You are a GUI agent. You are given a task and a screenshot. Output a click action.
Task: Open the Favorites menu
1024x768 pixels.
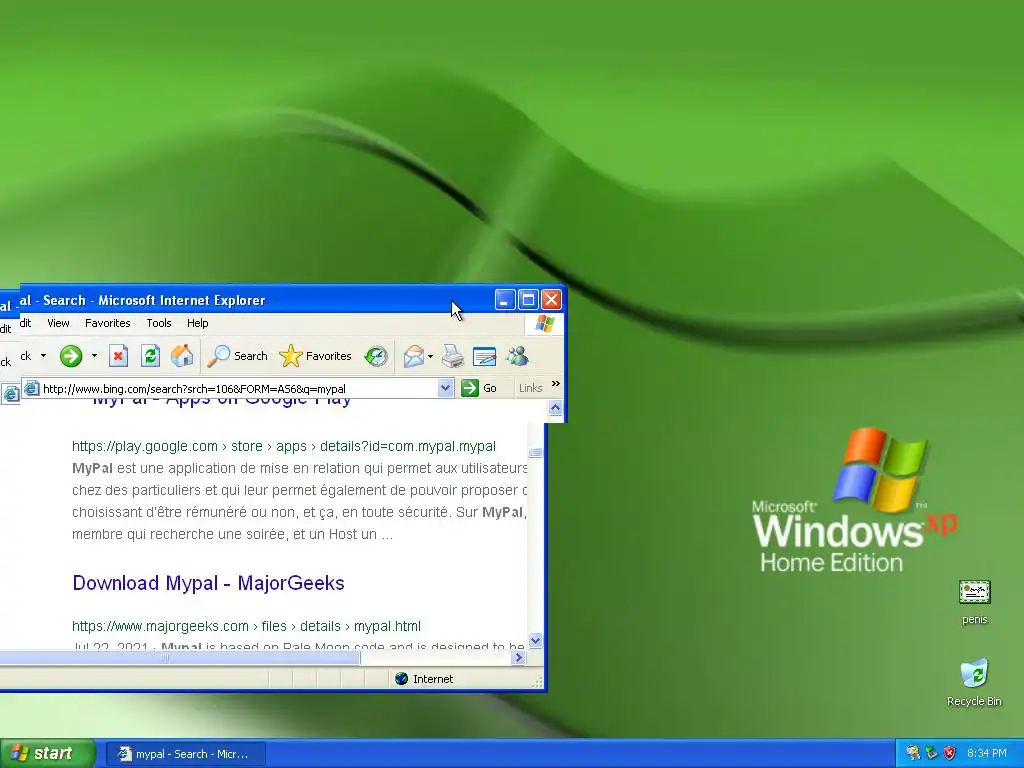pyautogui.click(x=108, y=323)
